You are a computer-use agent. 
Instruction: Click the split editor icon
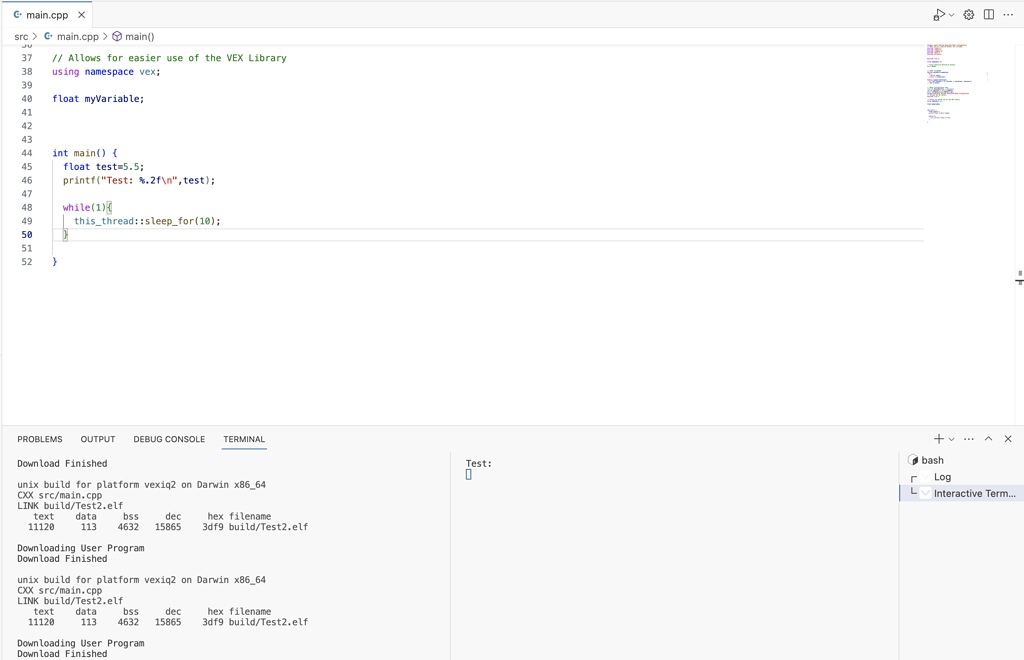click(x=989, y=14)
